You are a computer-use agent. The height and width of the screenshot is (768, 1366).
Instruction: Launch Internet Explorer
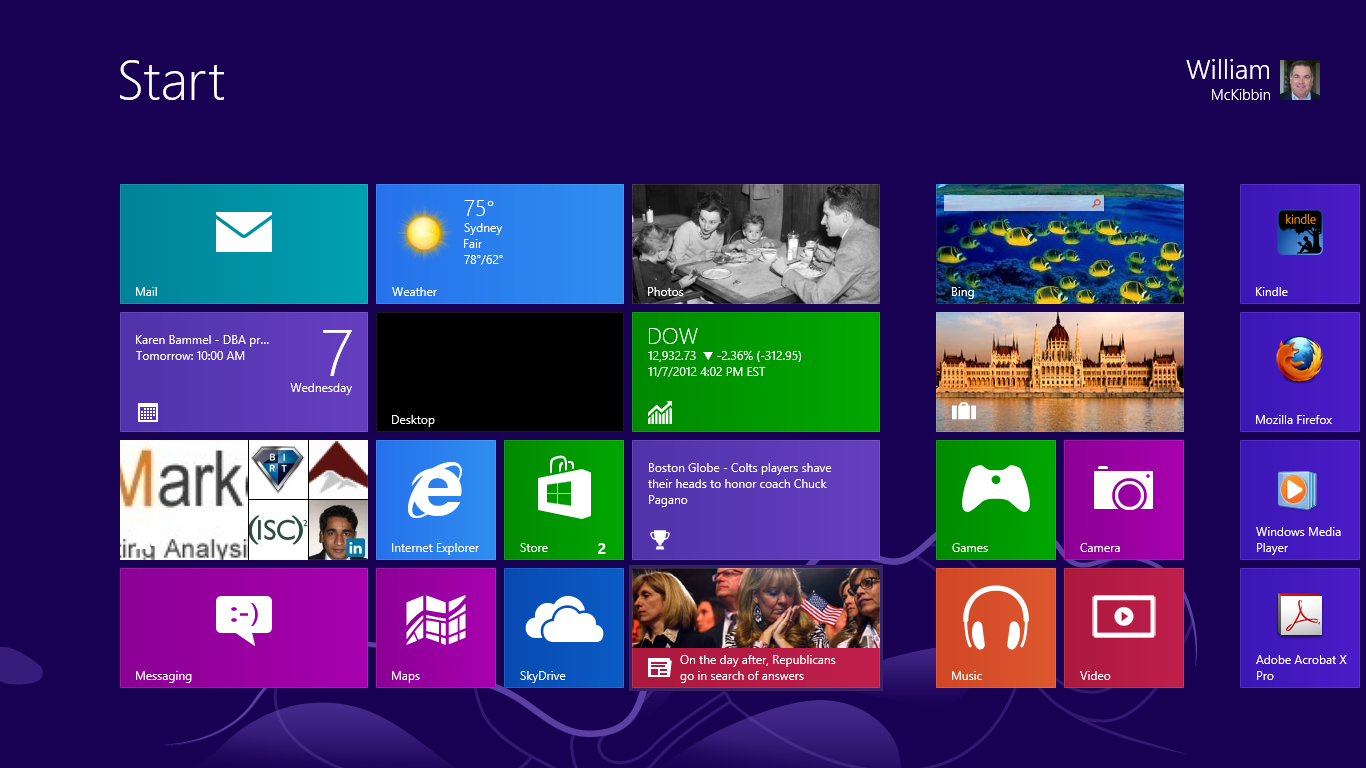coord(437,499)
